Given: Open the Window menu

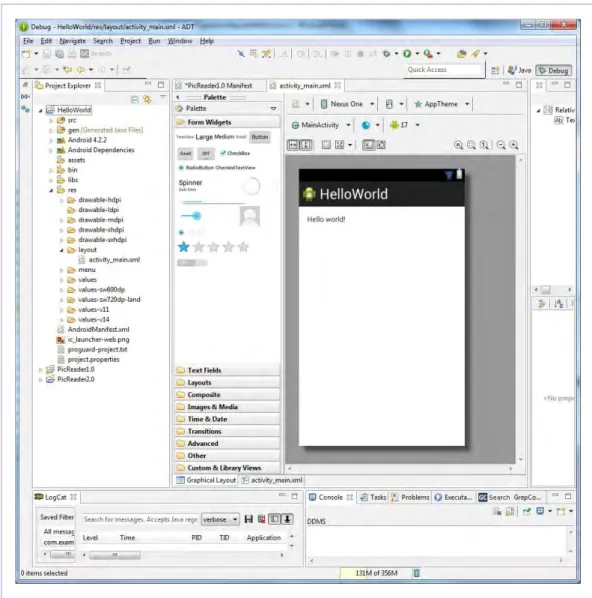Looking at the screenshot, I should tap(180, 41).
